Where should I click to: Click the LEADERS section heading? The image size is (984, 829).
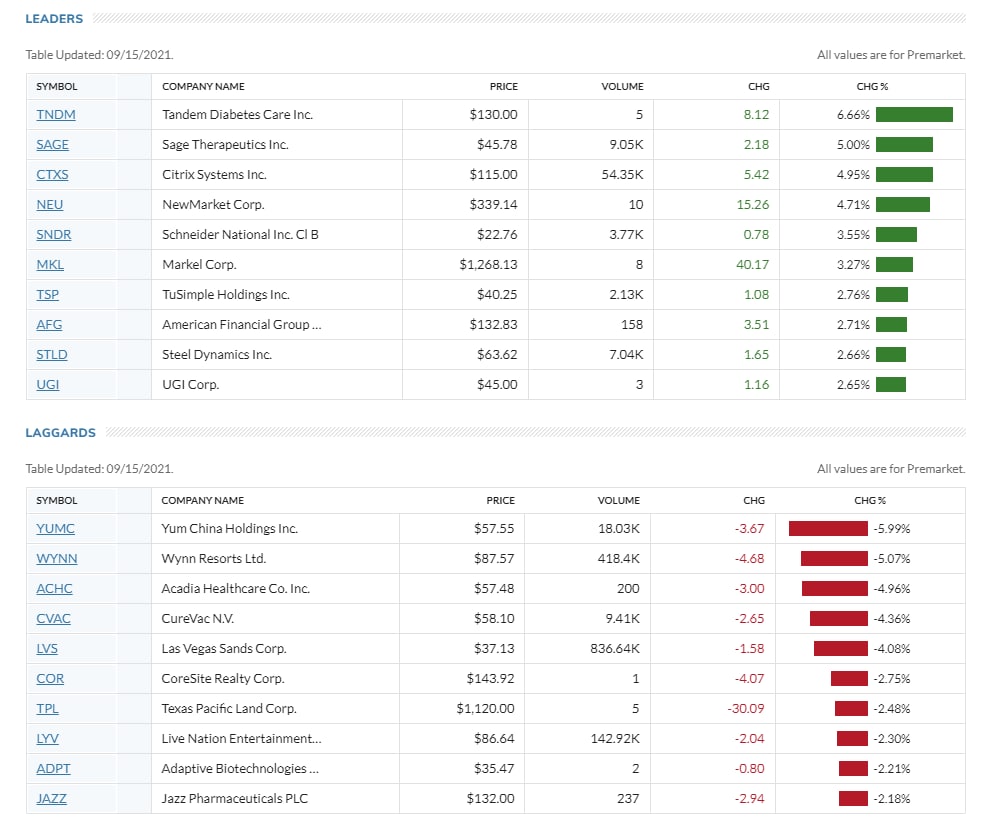[x=54, y=19]
